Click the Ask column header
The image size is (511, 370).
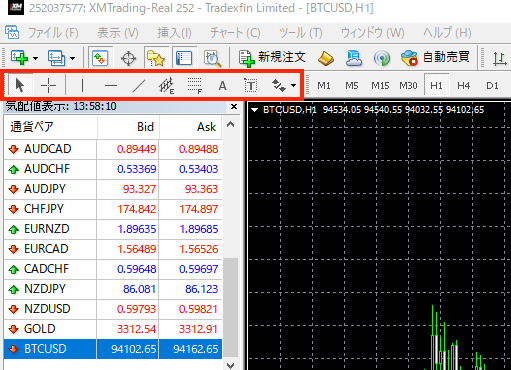tap(190, 127)
